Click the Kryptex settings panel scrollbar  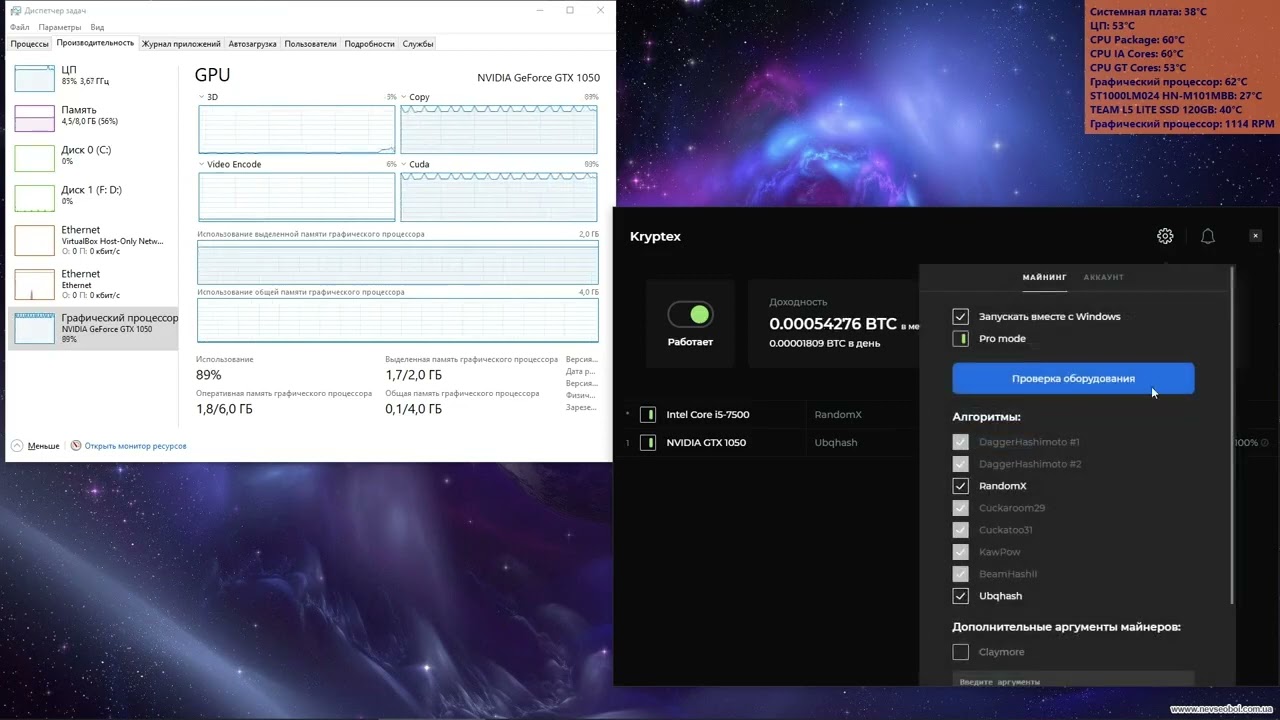1232,435
